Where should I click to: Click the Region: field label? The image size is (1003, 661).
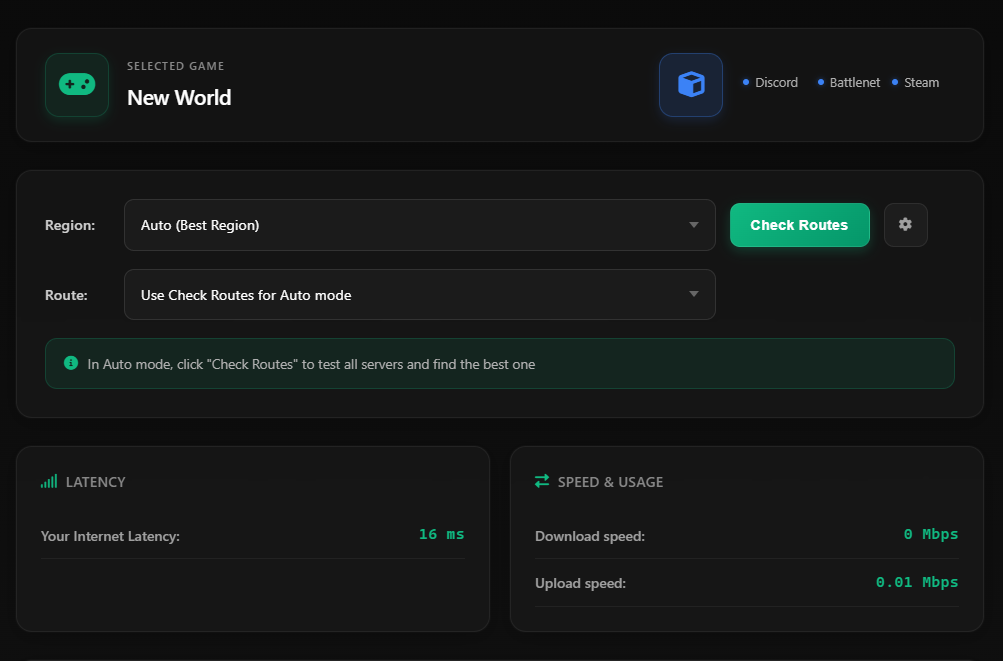tap(70, 225)
